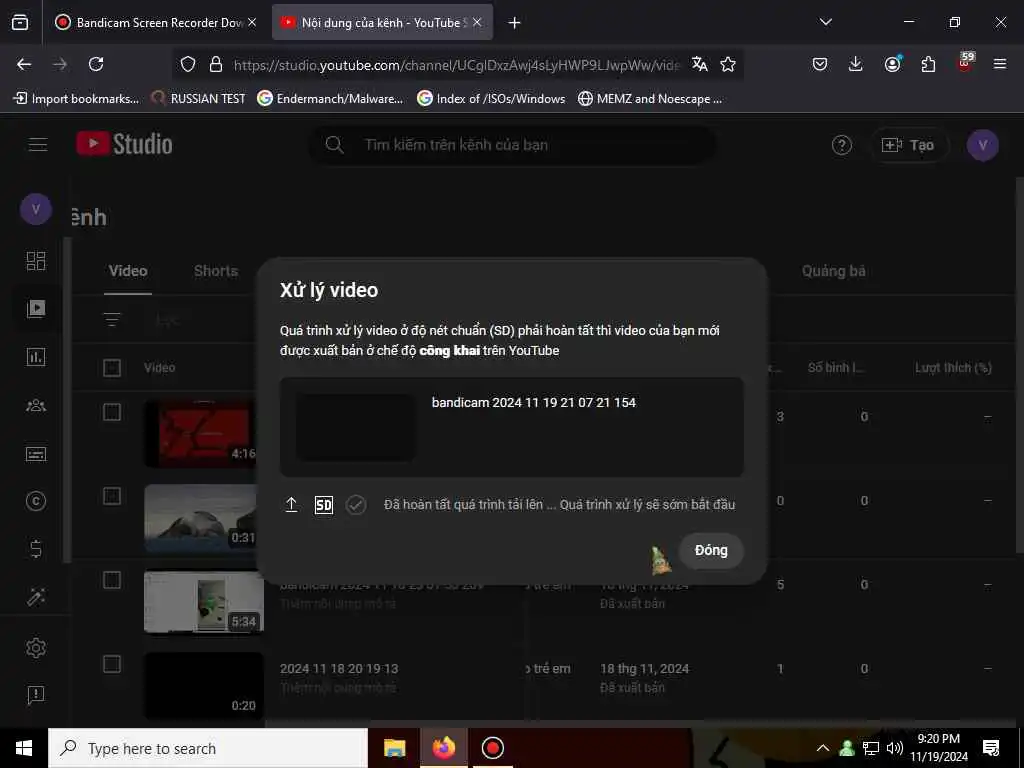Open the 0:31 video thumbnail
The image size is (1024, 768).
tap(200, 518)
